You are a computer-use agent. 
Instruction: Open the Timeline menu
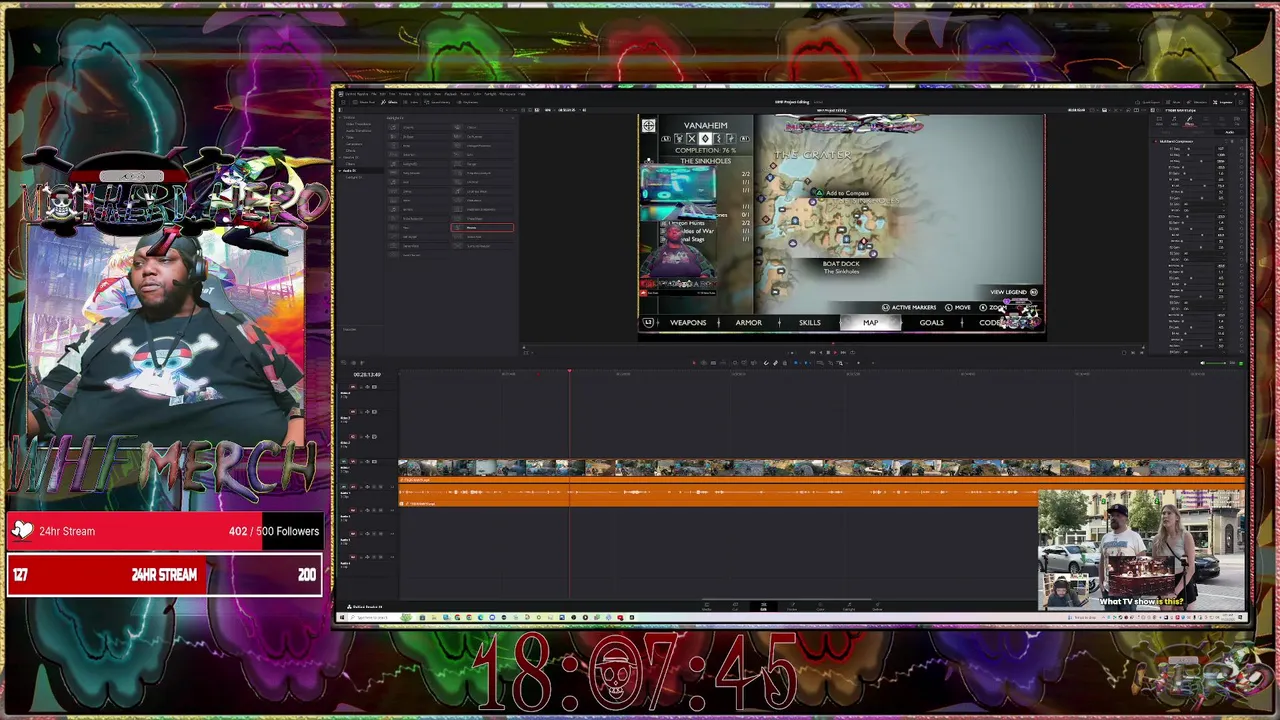tap(405, 94)
